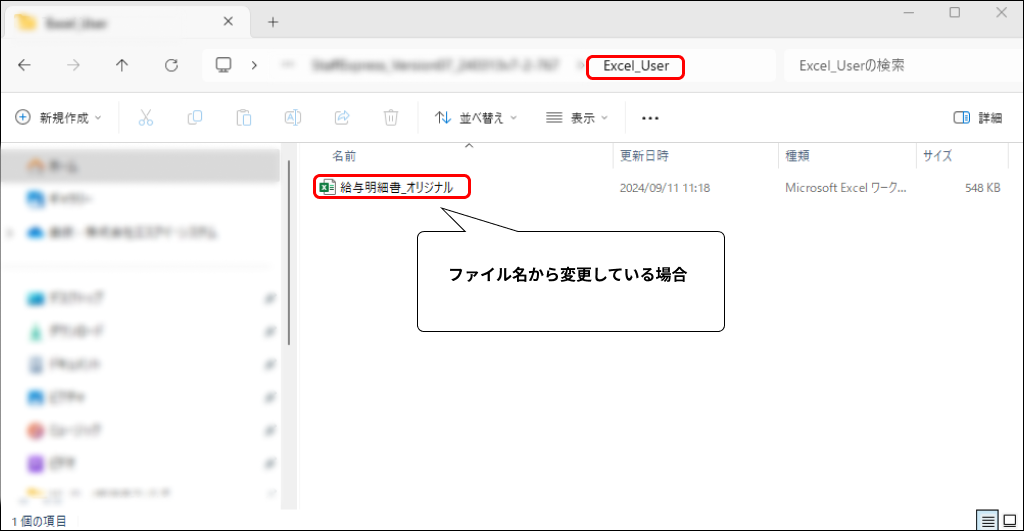Click the Microsoft Excel ワーク... type cell
Viewport: 1024px width, 531px height.
(846, 188)
